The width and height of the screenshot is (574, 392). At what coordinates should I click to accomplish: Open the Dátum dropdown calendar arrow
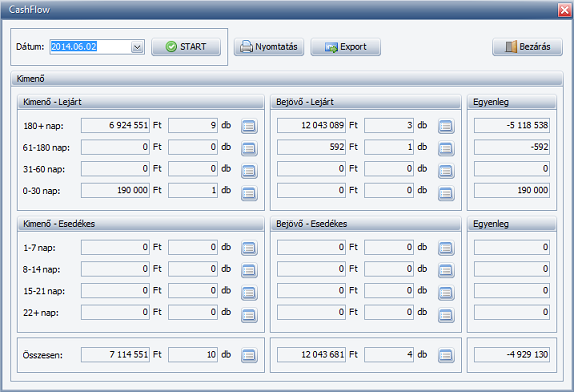[x=137, y=47]
